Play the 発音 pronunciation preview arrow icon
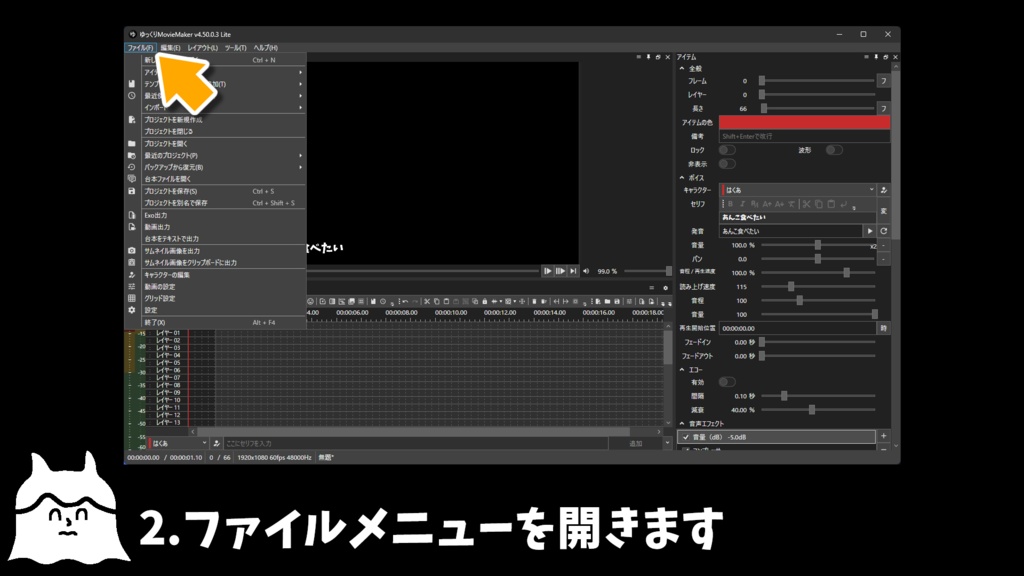The height and width of the screenshot is (576, 1024). [x=870, y=231]
